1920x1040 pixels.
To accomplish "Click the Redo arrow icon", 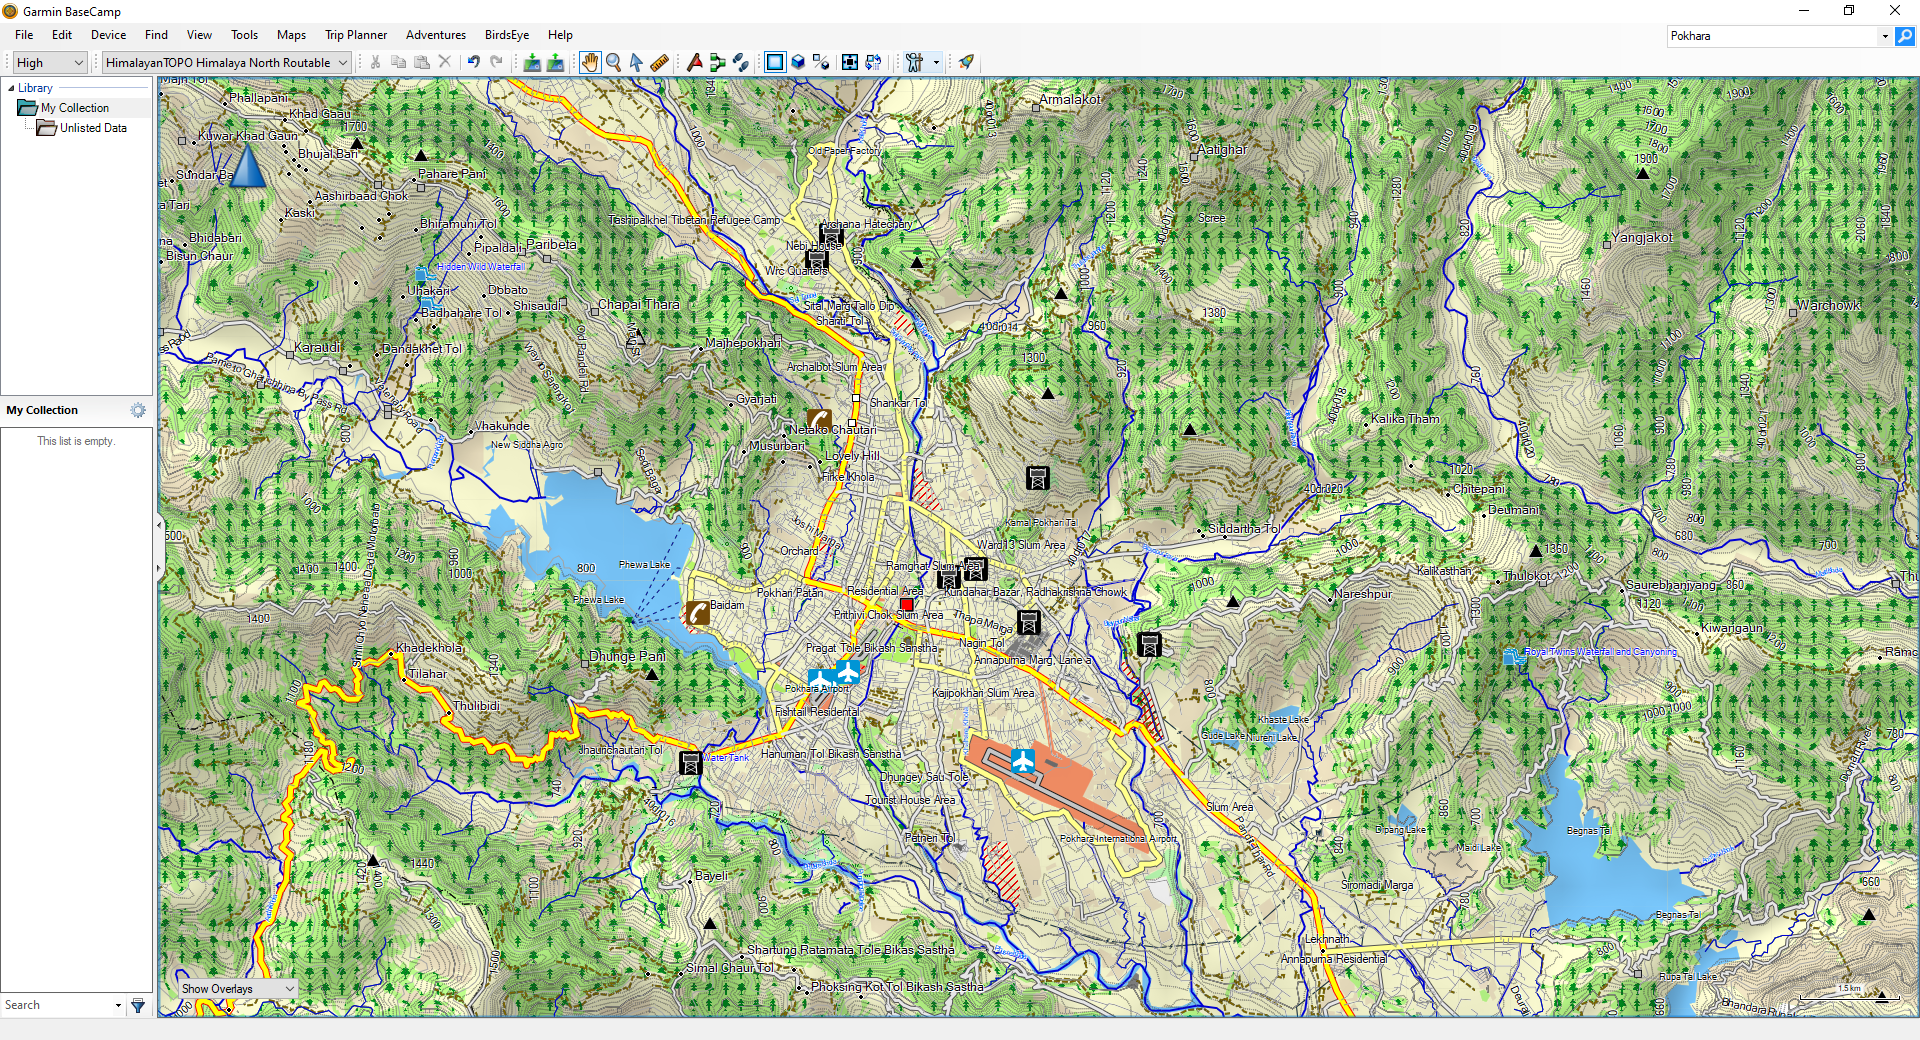I will coord(496,62).
